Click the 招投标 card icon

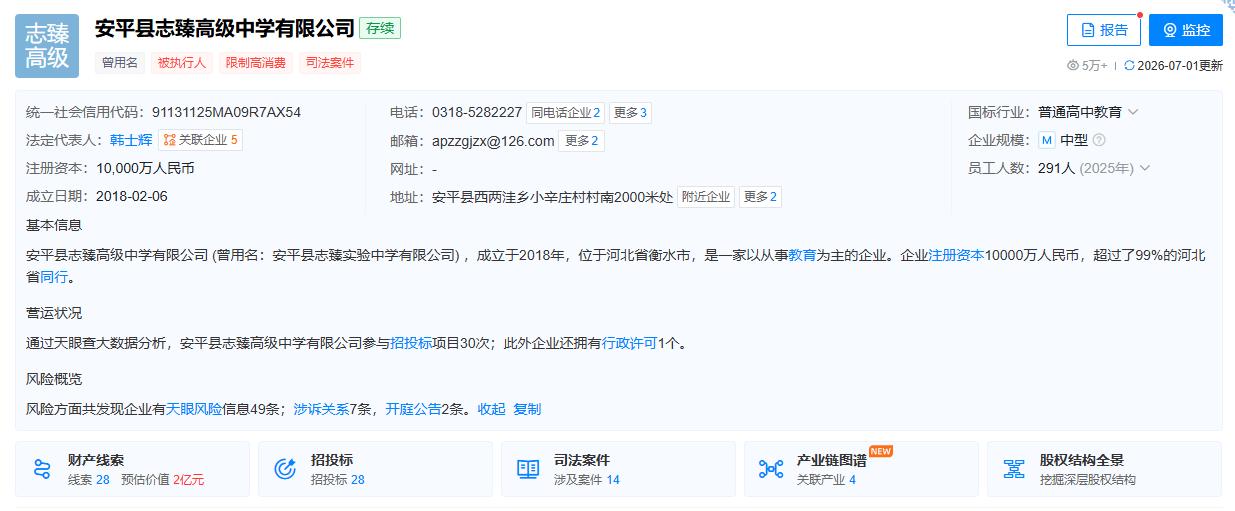285,469
